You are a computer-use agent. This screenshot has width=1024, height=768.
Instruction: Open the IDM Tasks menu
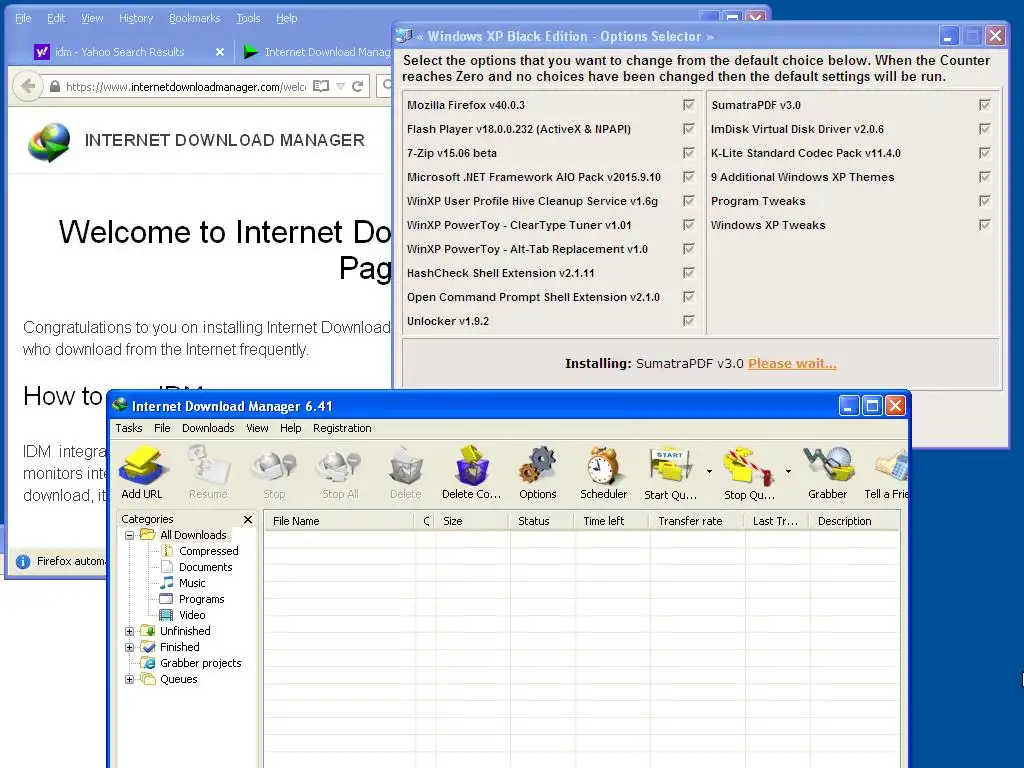pos(129,428)
